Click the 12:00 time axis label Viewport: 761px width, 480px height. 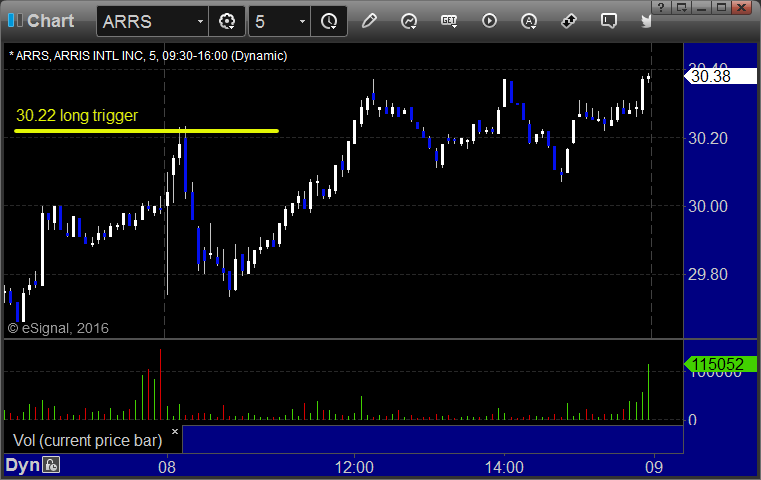pyautogui.click(x=354, y=467)
